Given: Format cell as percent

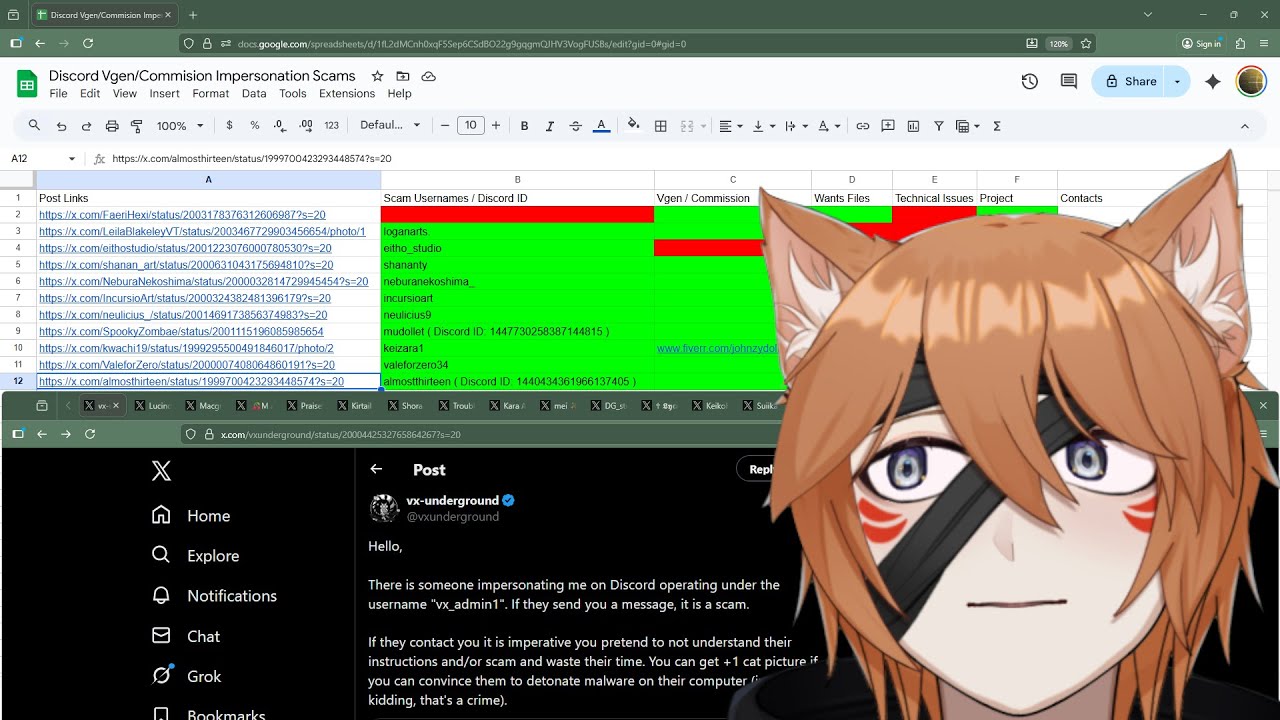Looking at the screenshot, I should 255,126.
